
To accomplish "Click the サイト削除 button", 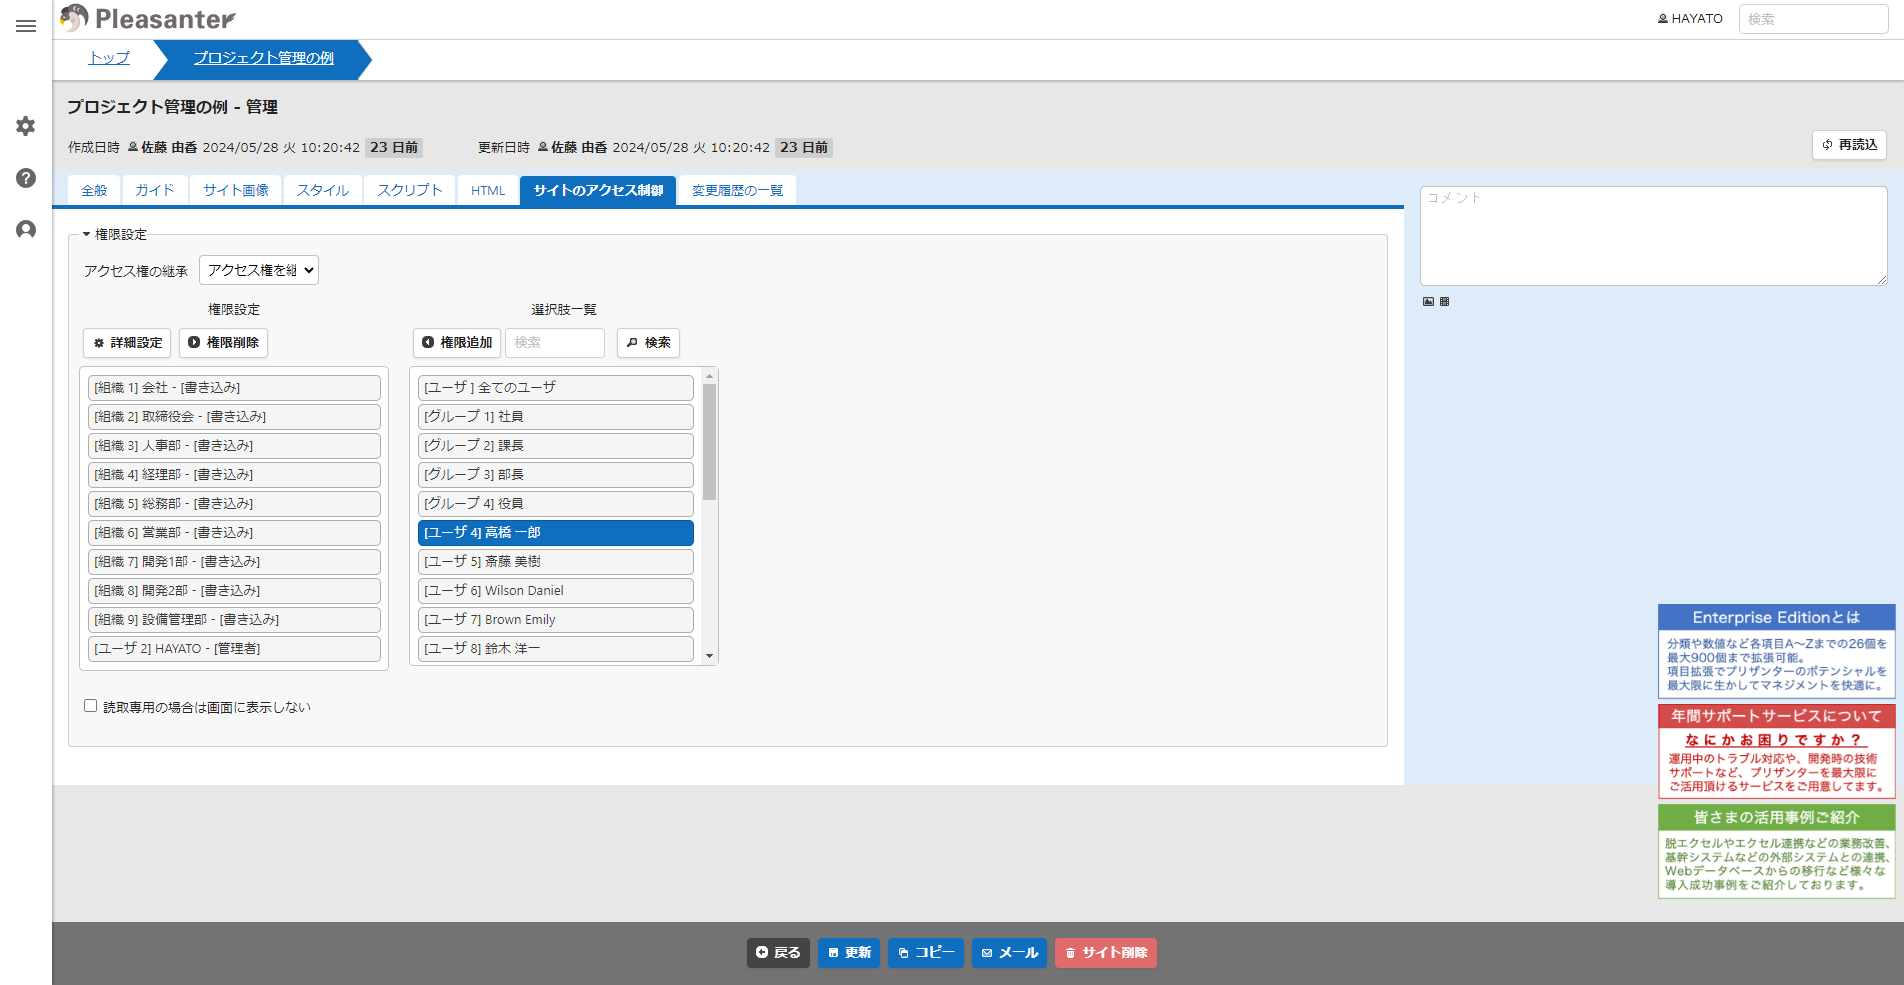I will (1106, 953).
